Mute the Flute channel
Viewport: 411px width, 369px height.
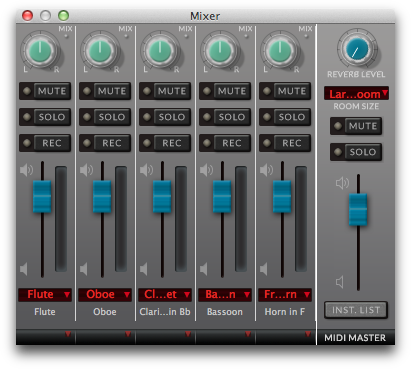click(45, 91)
